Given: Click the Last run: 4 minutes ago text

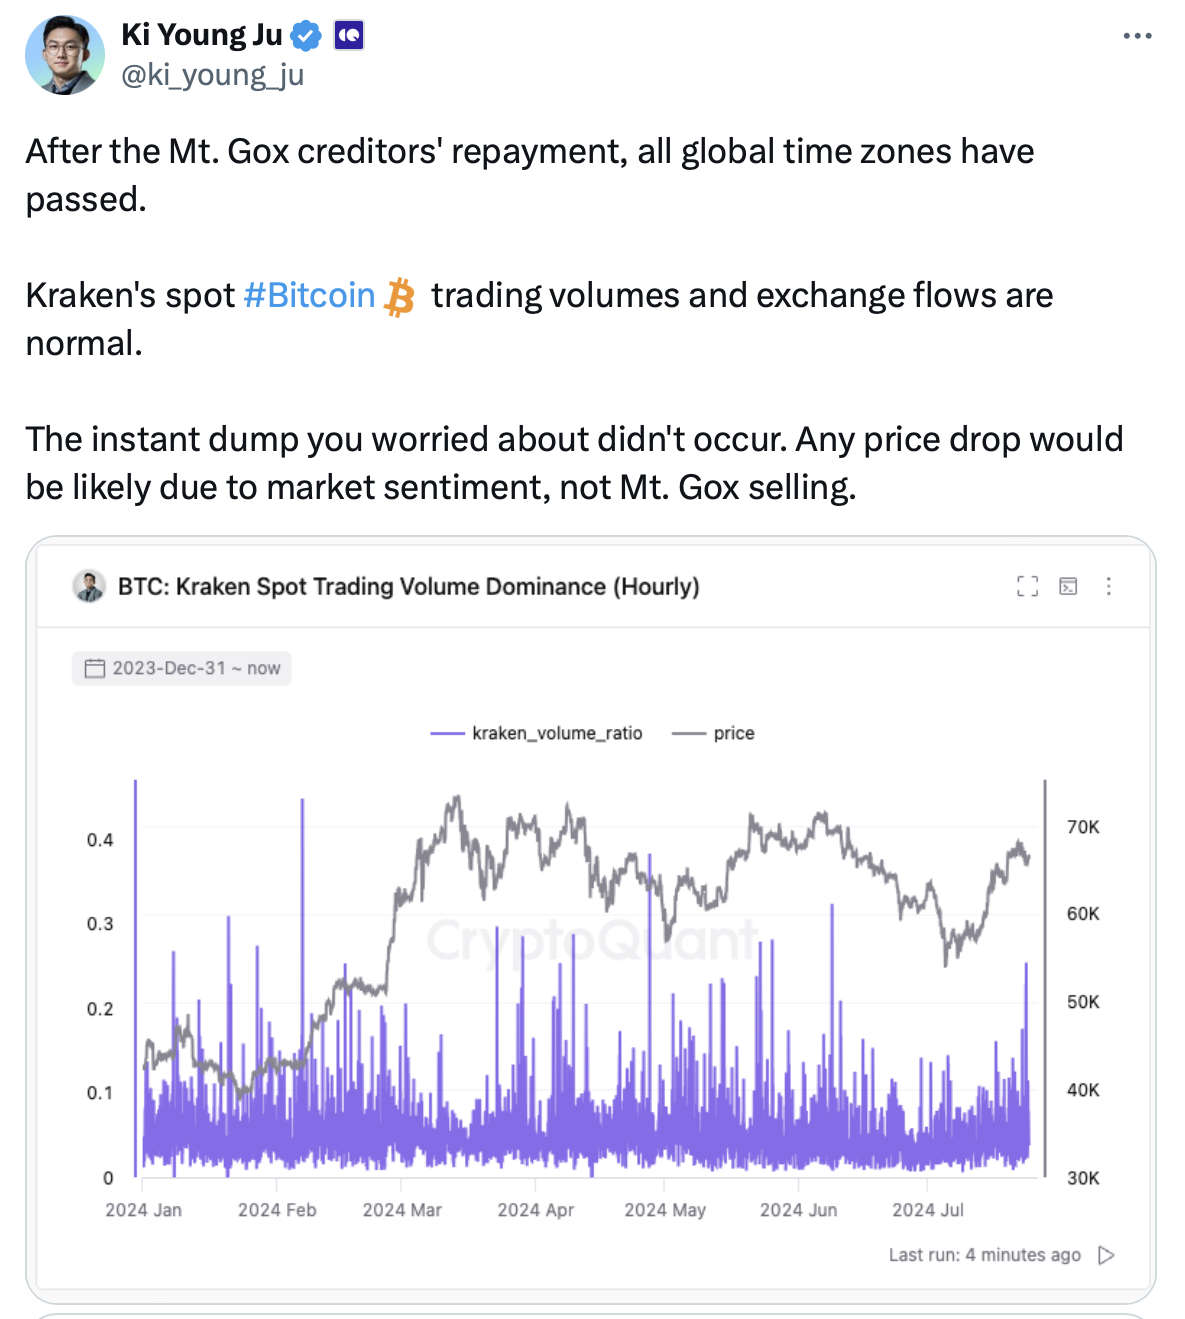Looking at the screenshot, I should tap(984, 1255).
